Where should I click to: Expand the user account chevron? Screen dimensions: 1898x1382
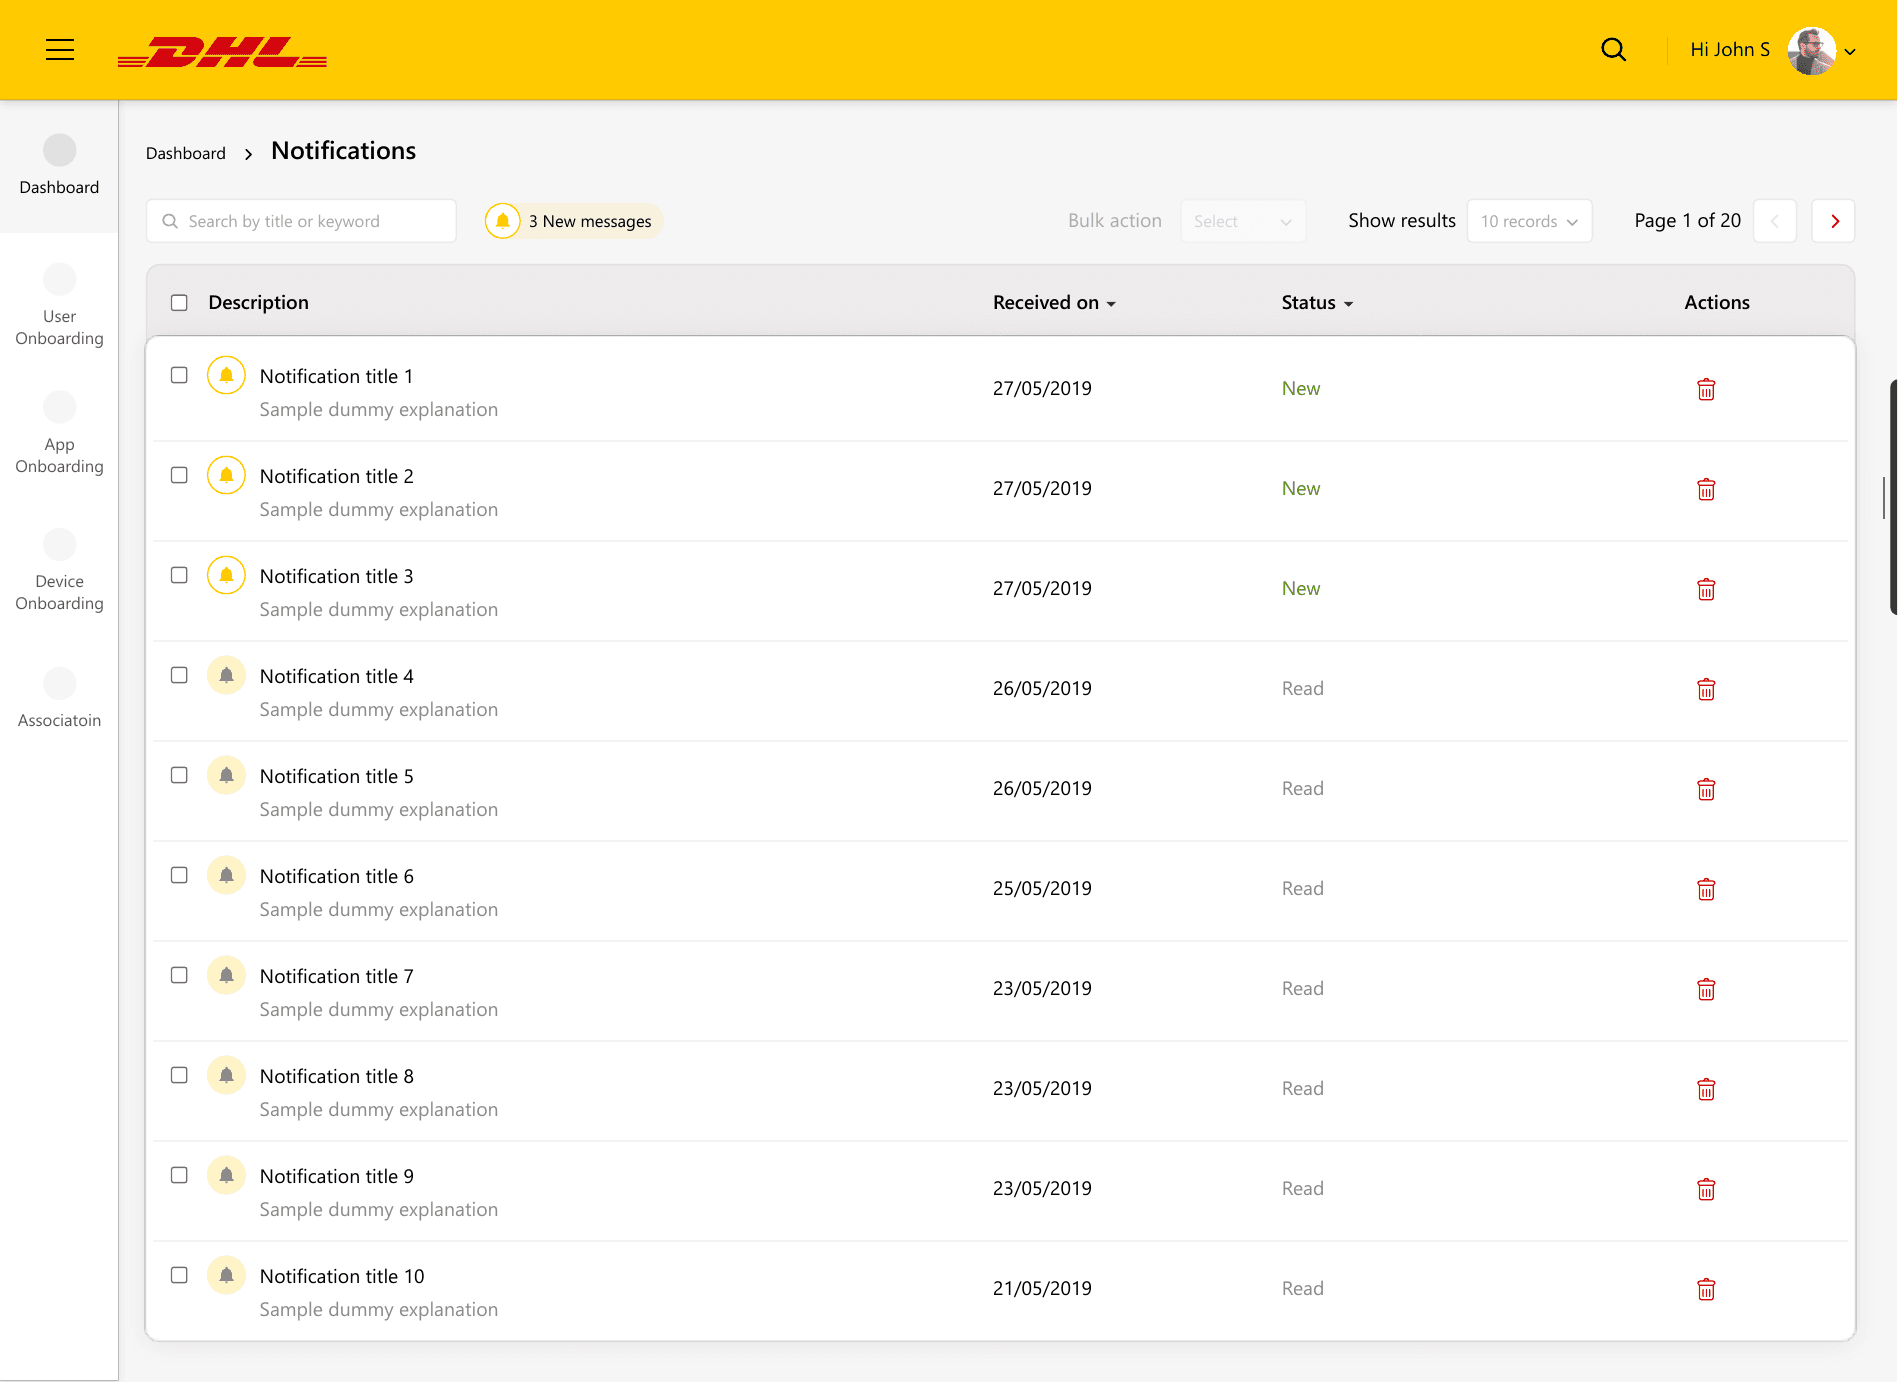click(x=1850, y=52)
